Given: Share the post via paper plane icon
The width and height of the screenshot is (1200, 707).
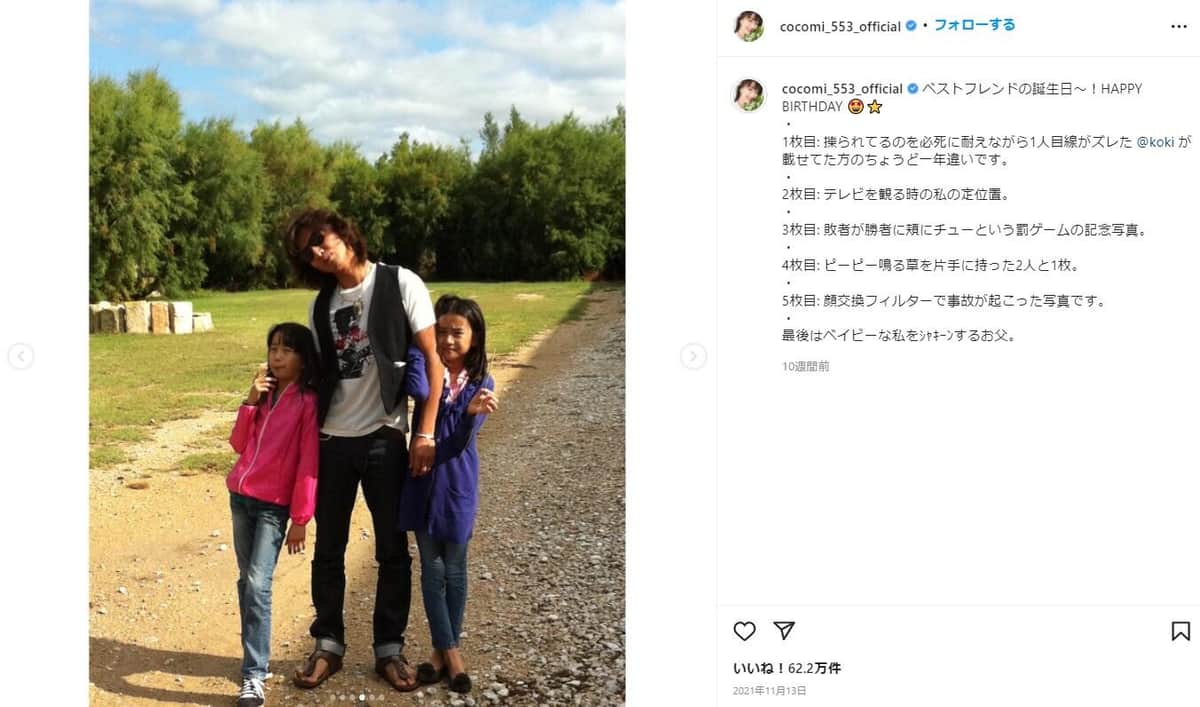Looking at the screenshot, I should pyautogui.click(x=784, y=631).
